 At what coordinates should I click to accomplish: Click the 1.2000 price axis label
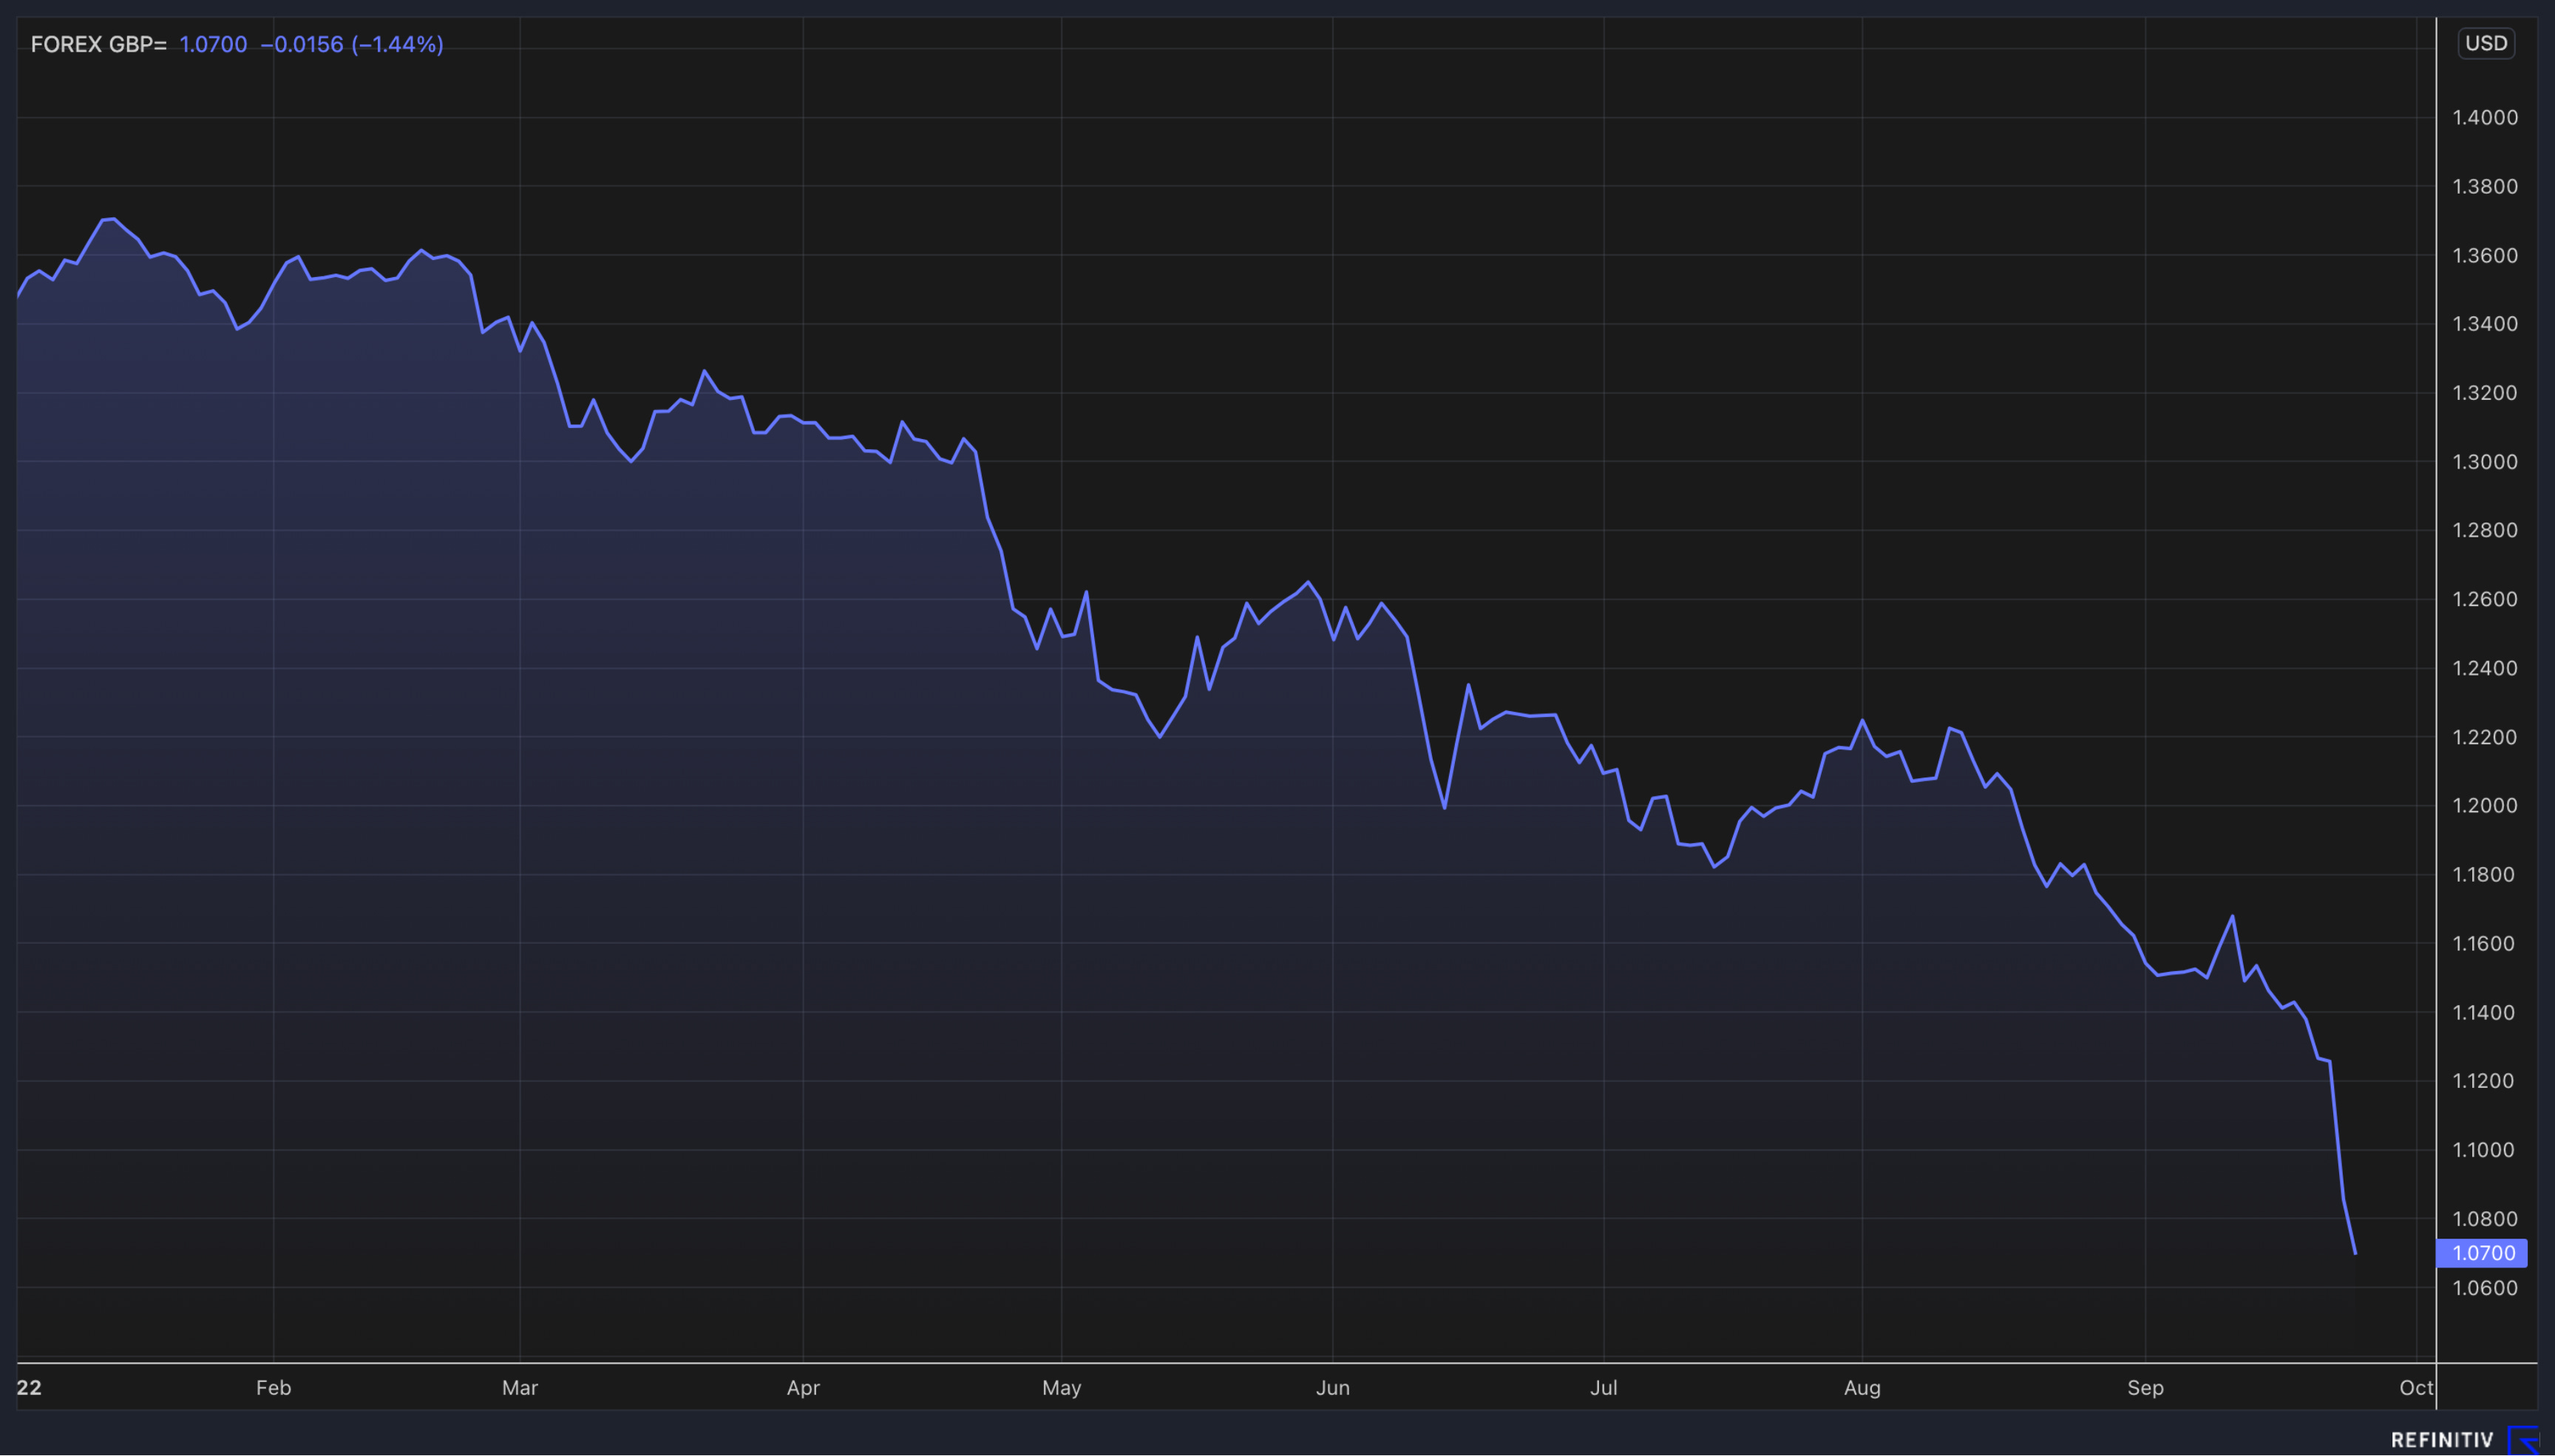point(2484,805)
